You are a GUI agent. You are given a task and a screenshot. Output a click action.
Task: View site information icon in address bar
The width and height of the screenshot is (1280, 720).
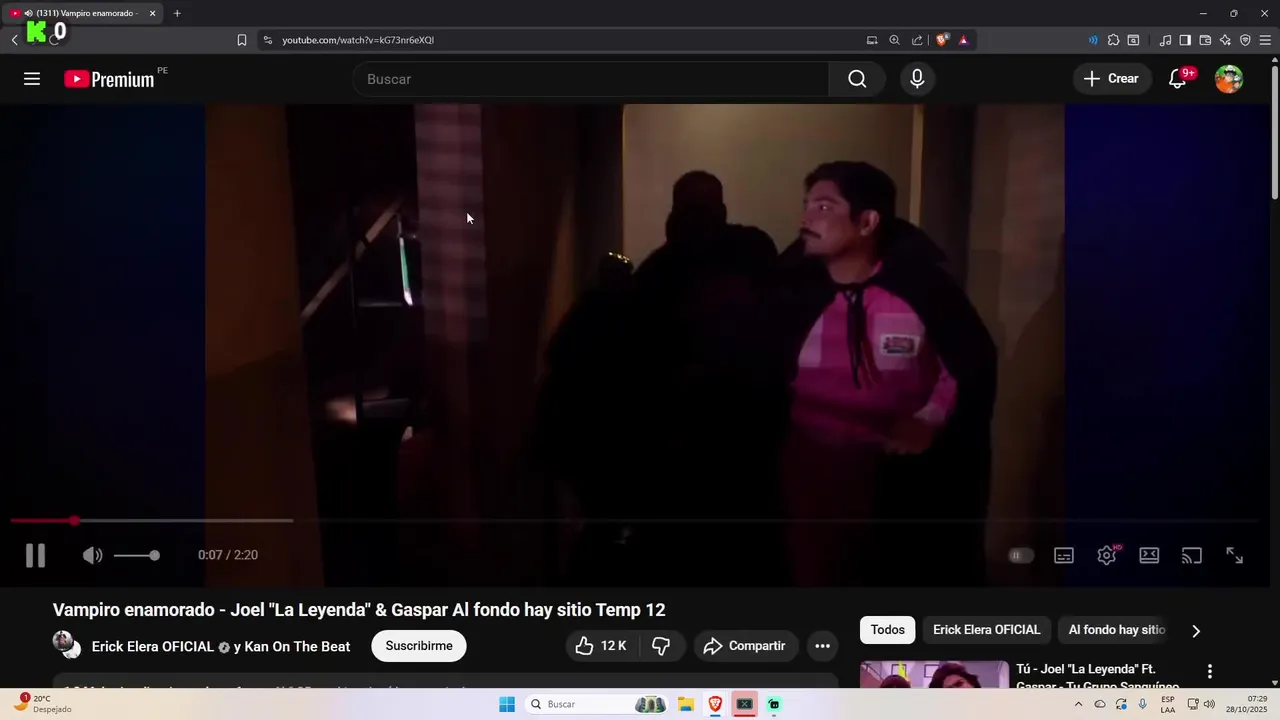(267, 40)
